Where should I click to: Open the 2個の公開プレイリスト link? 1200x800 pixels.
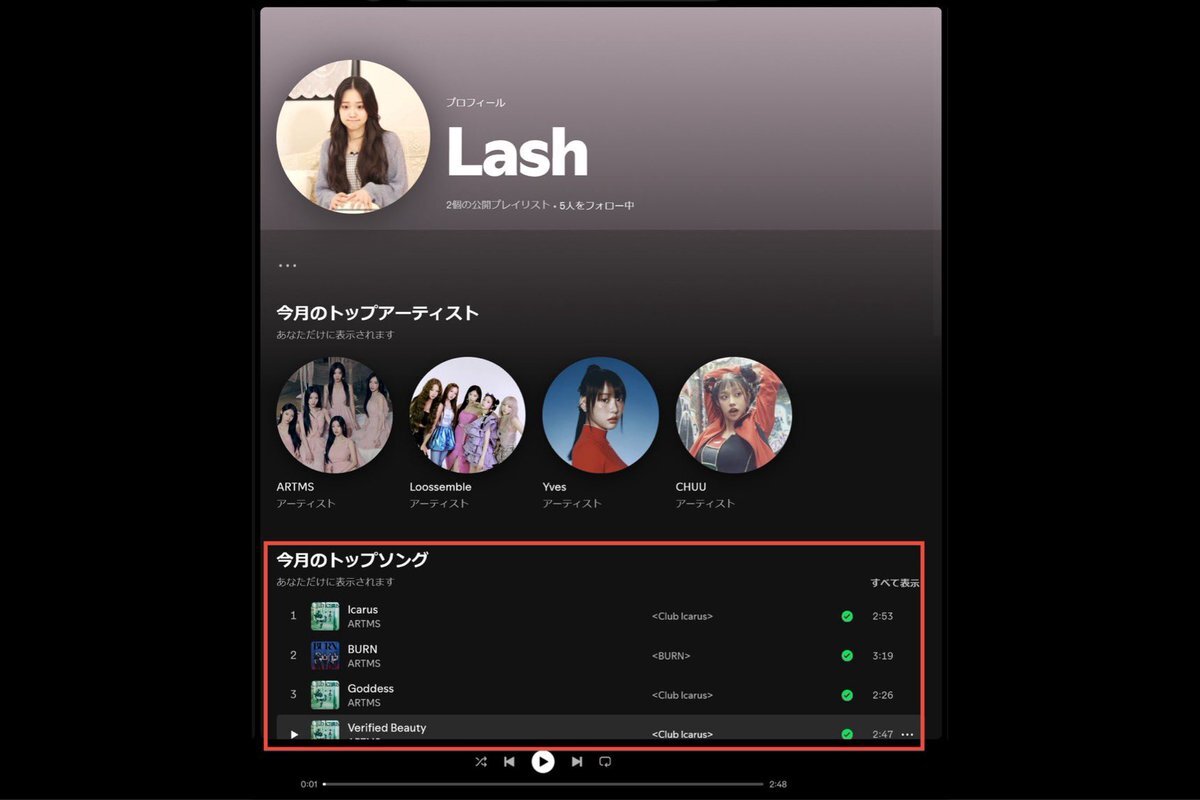(x=498, y=205)
